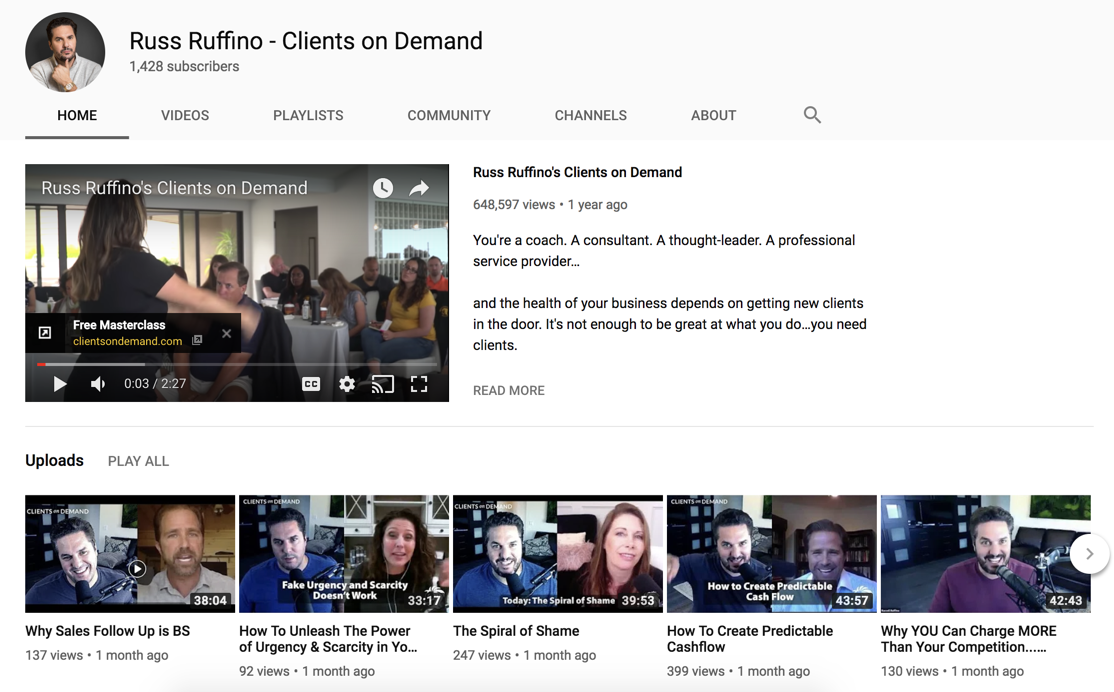Expand description with Read More
This screenshot has width=1114, height=692.
pos(509,391)
